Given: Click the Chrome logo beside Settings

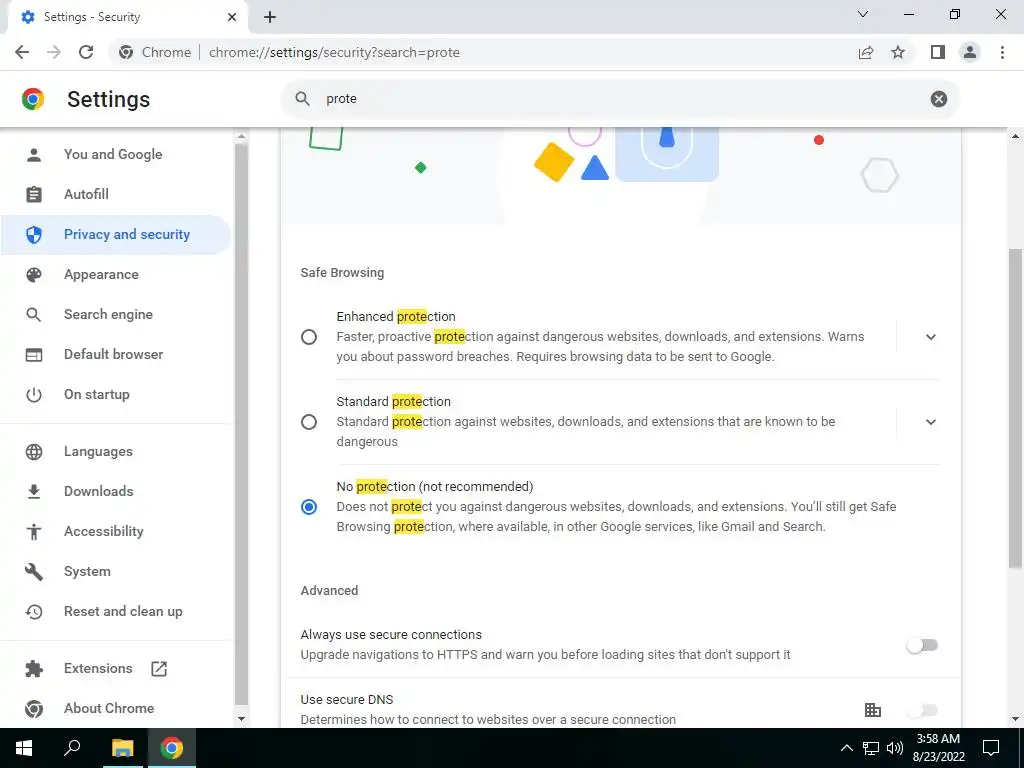Looking at the screenshot, I should click(33, 99).
